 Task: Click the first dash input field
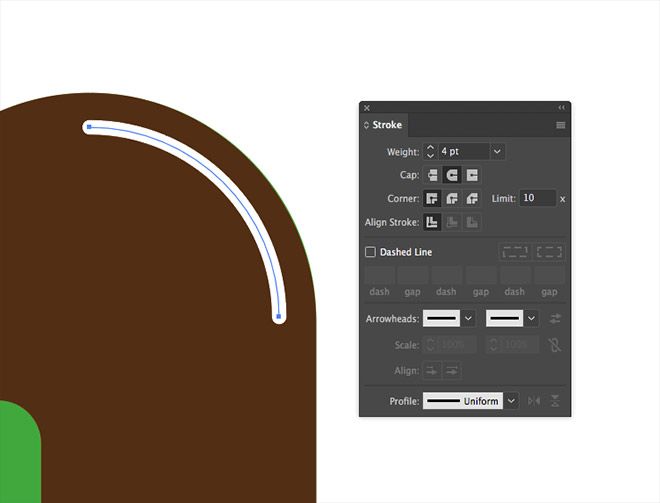379,275
